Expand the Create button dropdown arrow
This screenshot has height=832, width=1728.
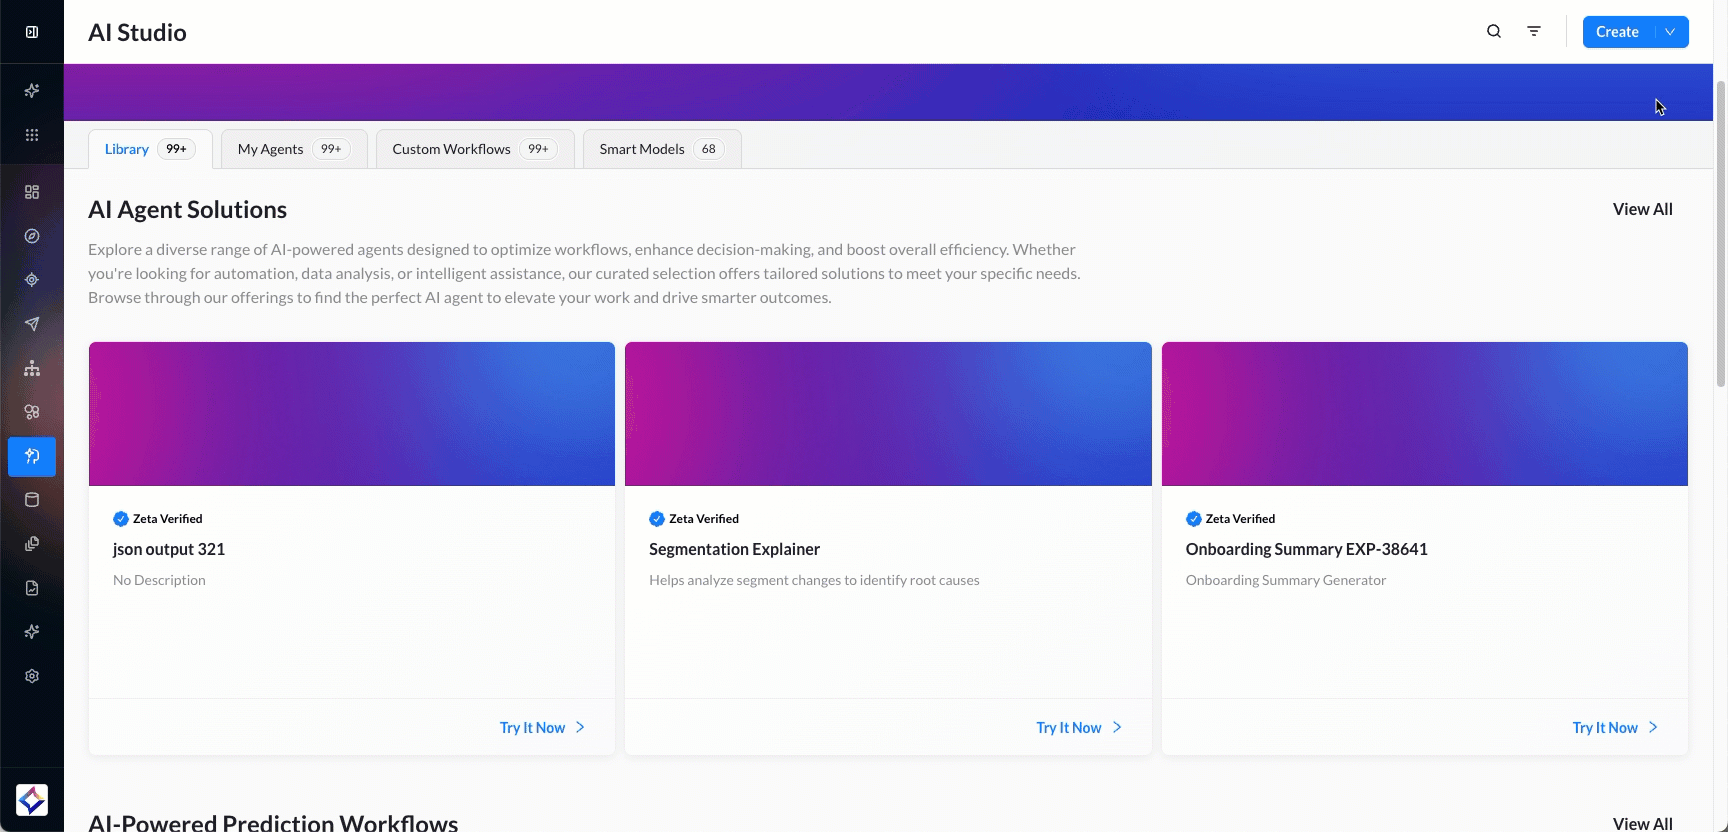click(x=1670, y=32)
